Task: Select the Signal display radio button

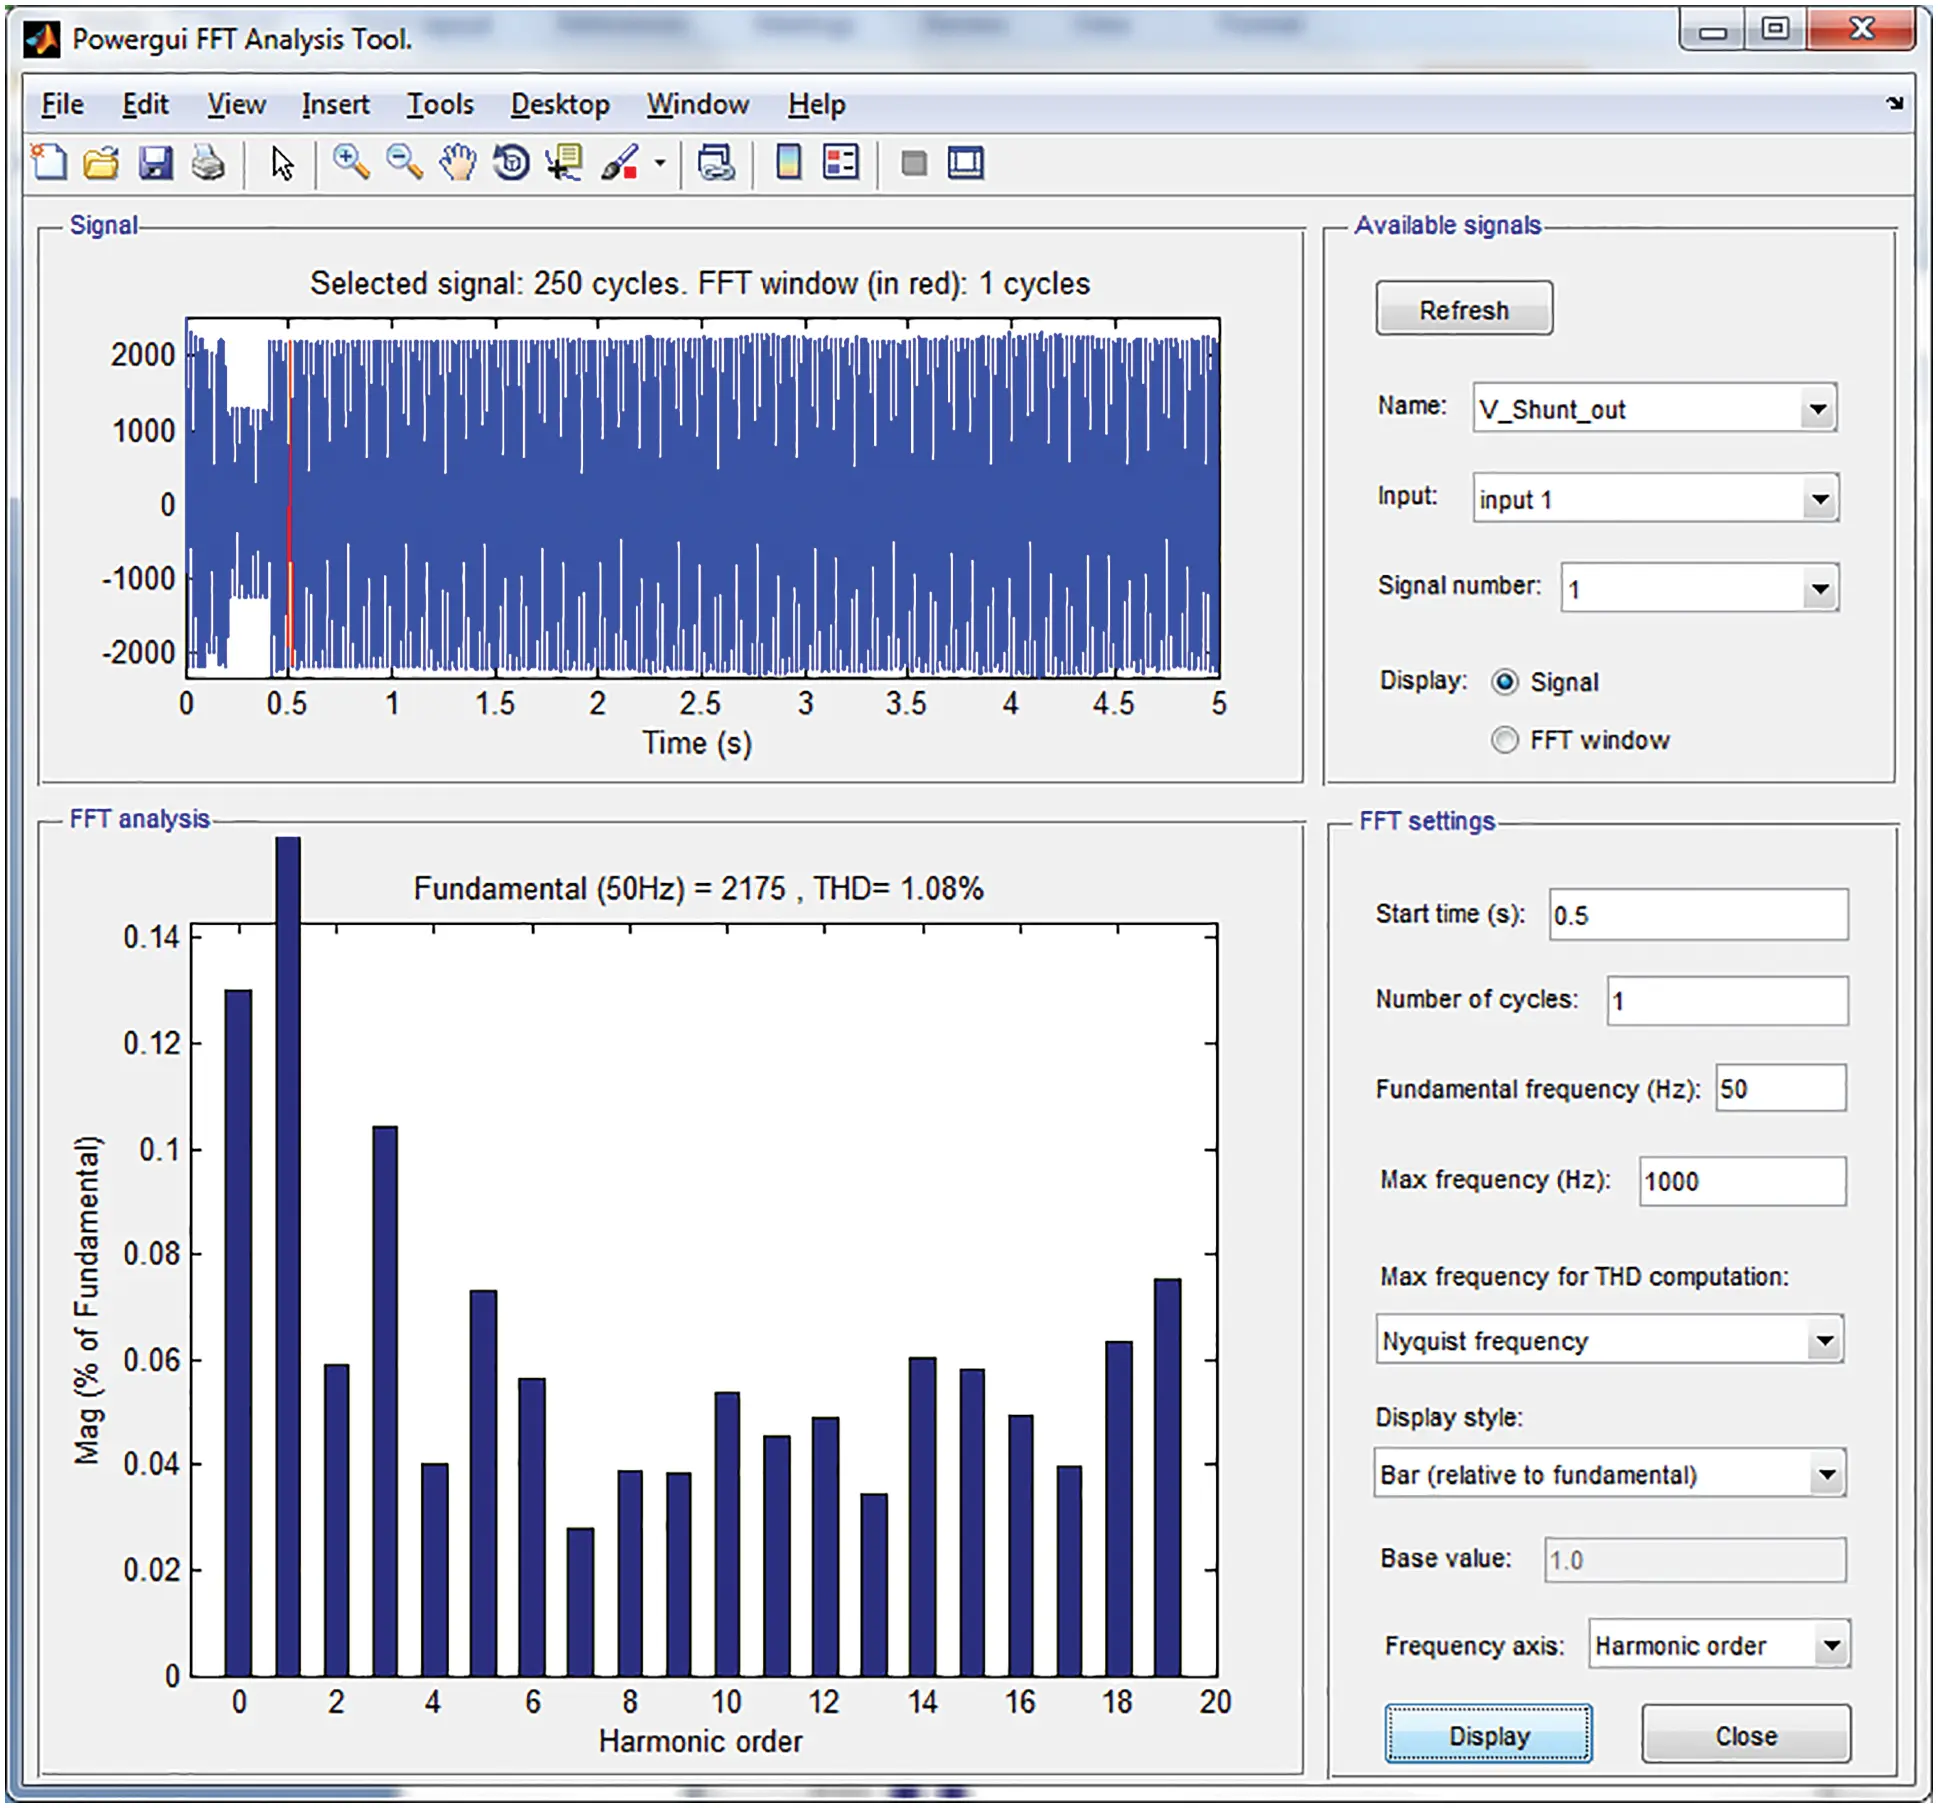Action: (x=1505, y=682)
